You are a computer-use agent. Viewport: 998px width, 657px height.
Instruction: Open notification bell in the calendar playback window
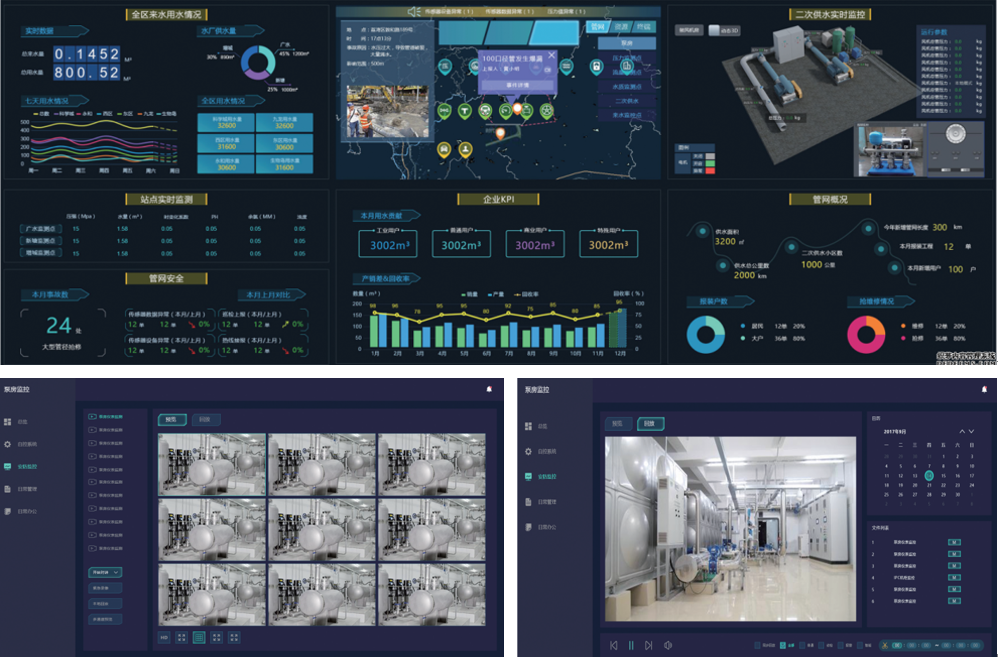984,389
